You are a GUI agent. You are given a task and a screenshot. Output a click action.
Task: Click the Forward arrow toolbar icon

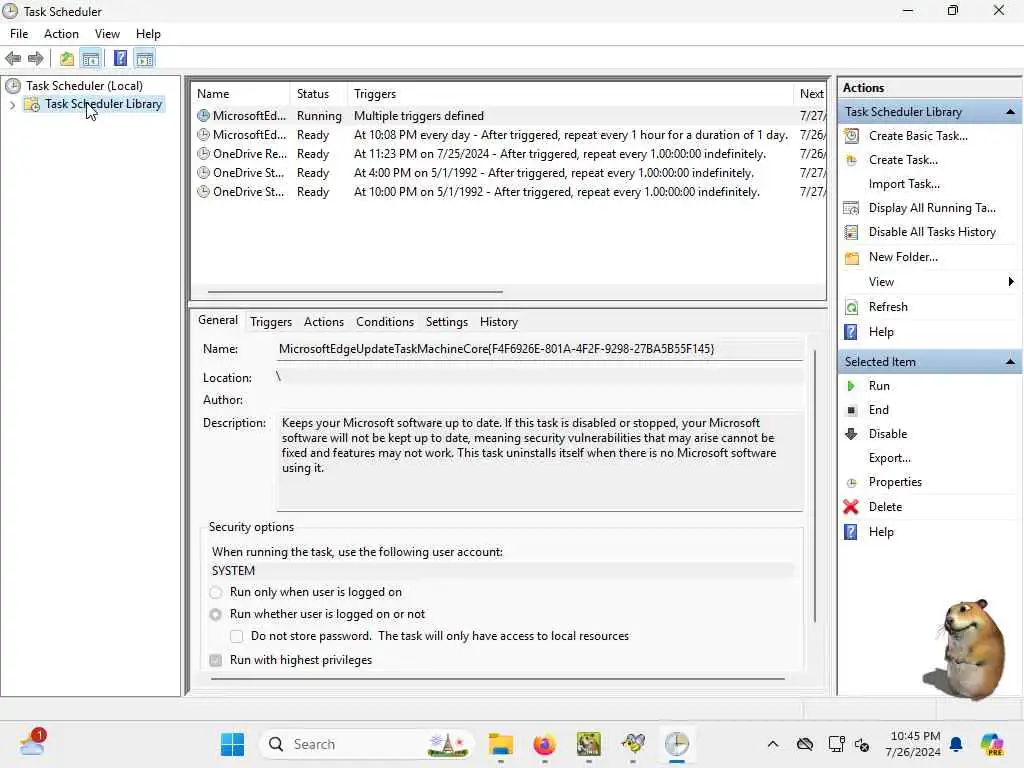coord(36,59)
